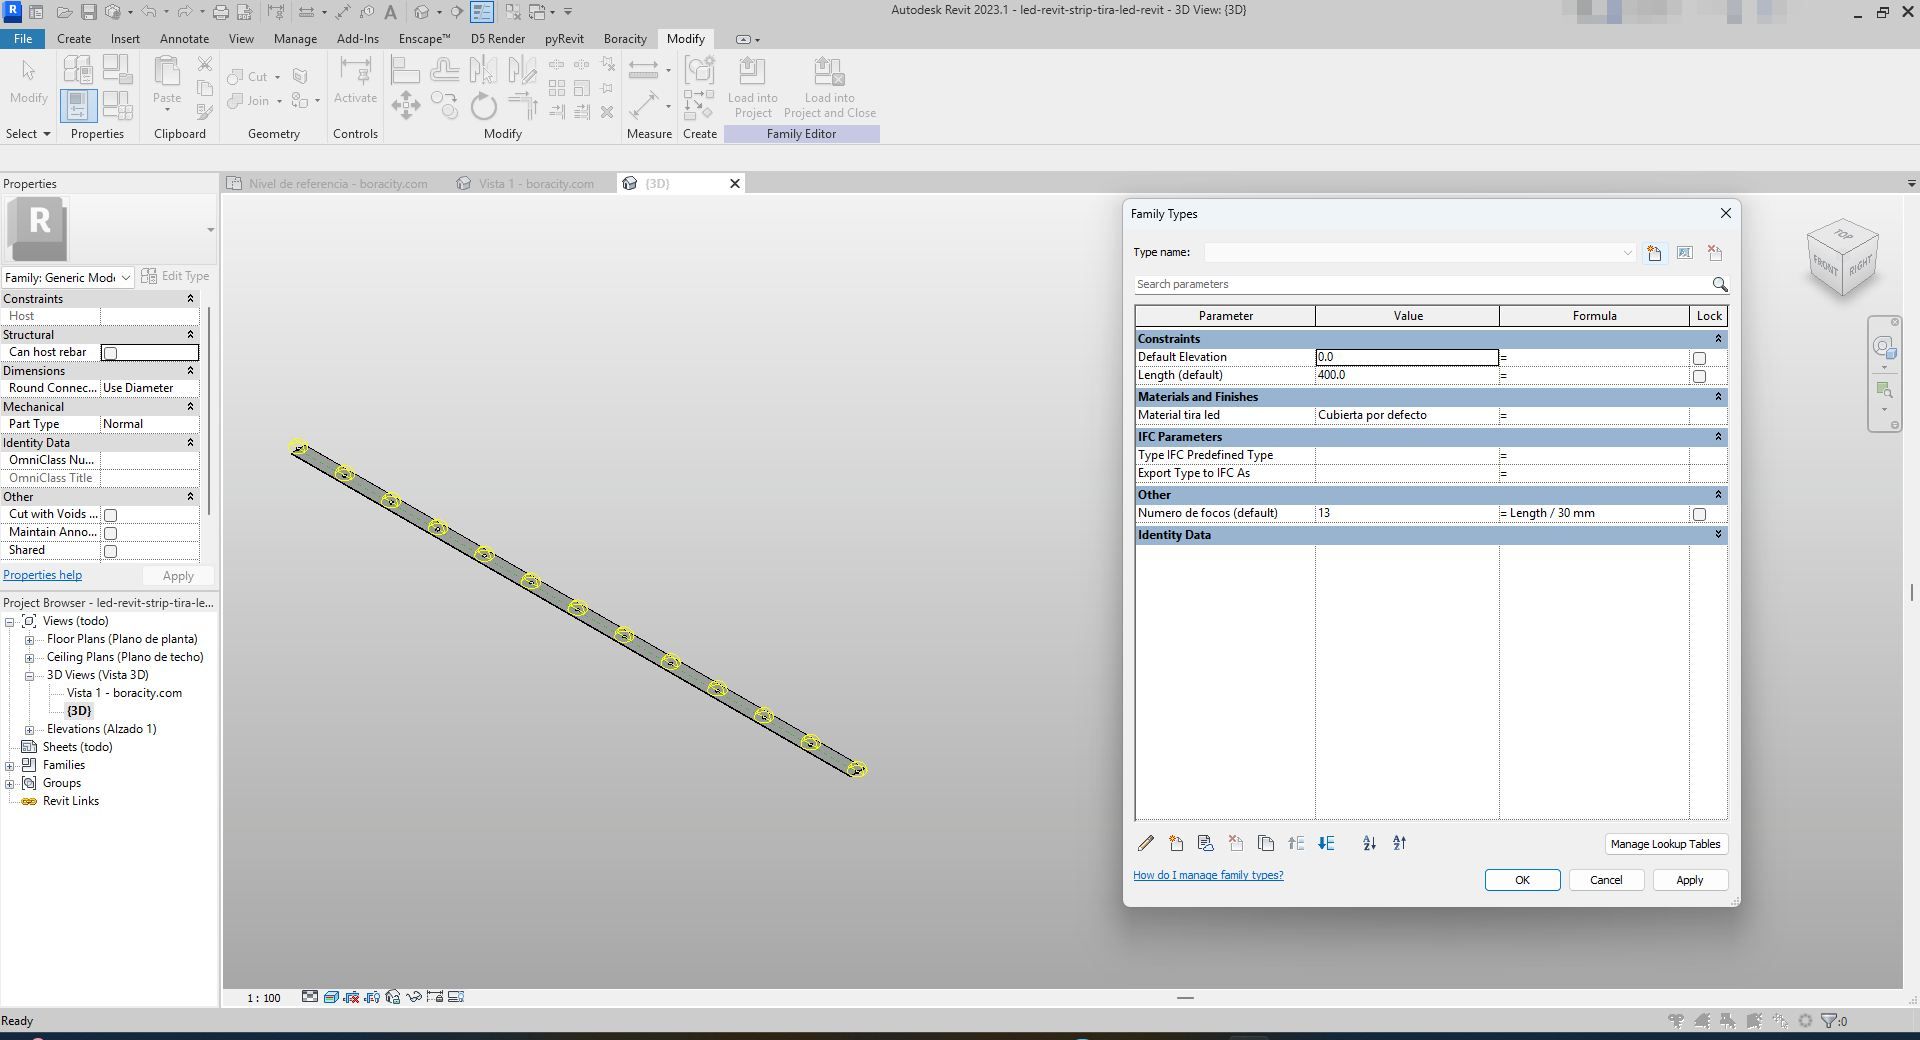1920x1040 pixels.
Task: Open the Manage ribbon tab
Action: [x=295, y=39]
